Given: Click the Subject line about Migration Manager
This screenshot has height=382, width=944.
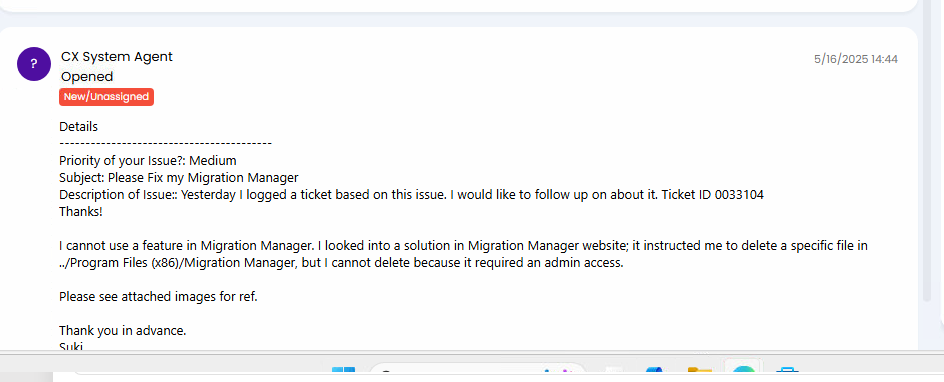Looking at the screenshot, I should (x=179, y=177).
